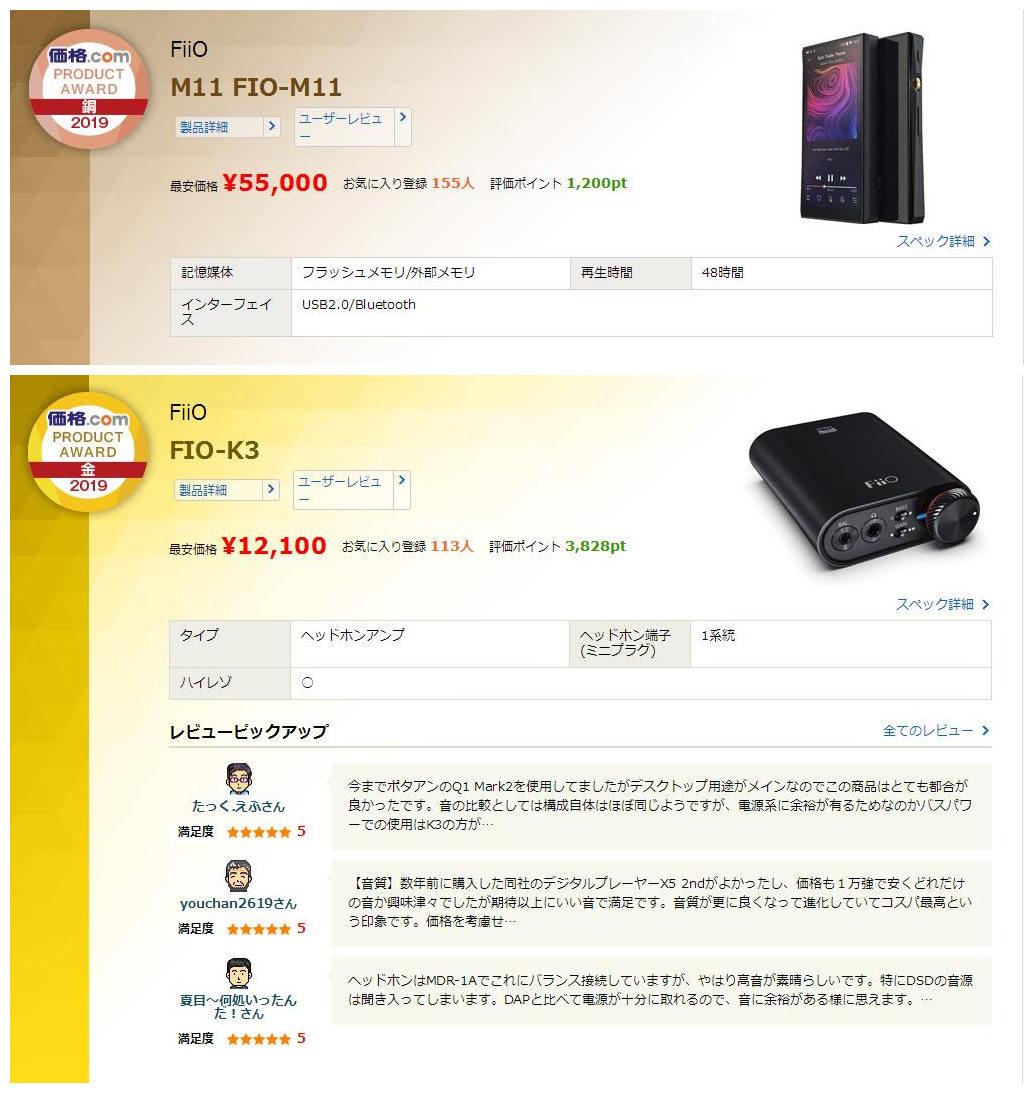Open 製品詳細 for the FIO-K3
This screenshot has height=1093, width=1034.
point(227,490)
